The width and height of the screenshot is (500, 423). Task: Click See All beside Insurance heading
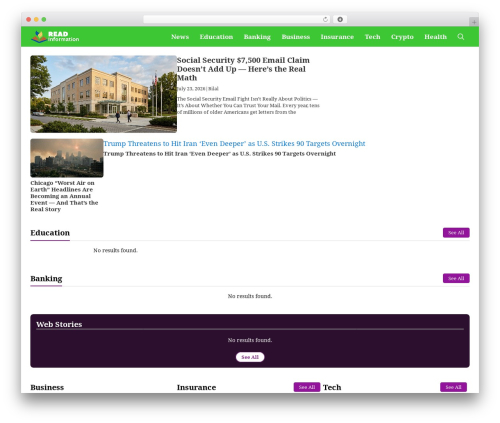tap(307, 387)
